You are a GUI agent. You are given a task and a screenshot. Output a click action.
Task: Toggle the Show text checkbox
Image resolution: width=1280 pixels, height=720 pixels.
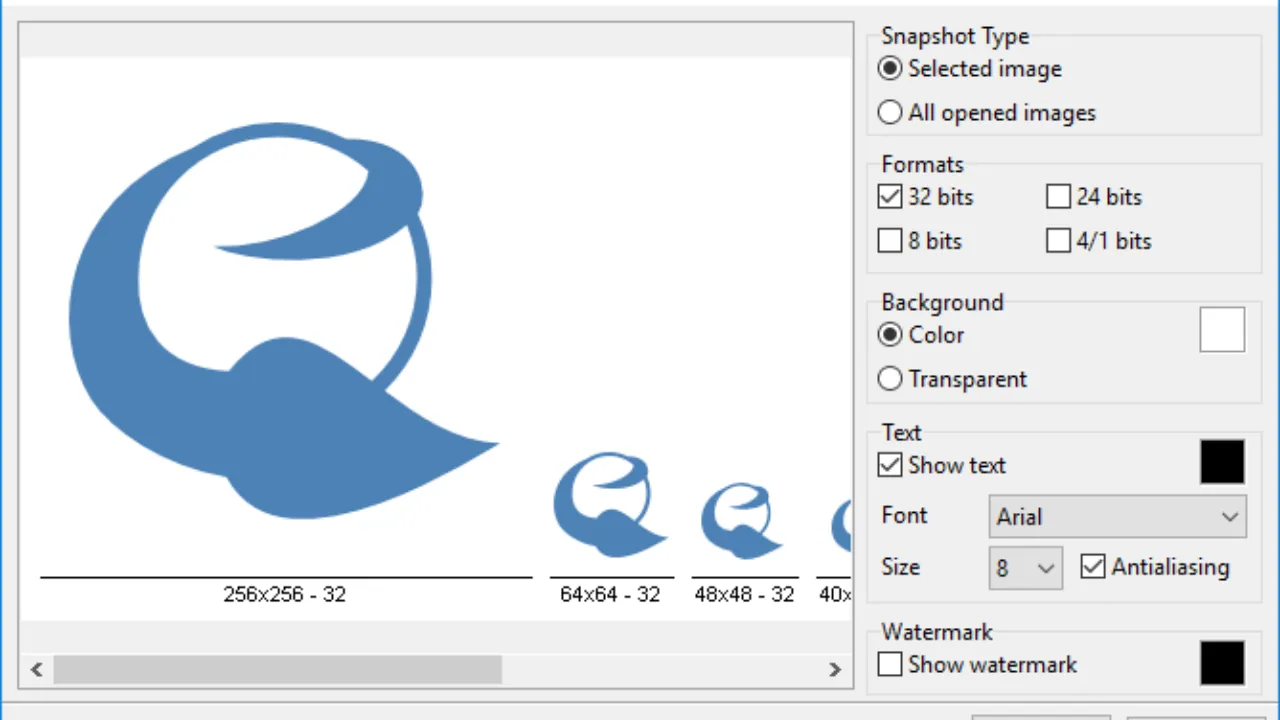(942, 465)
